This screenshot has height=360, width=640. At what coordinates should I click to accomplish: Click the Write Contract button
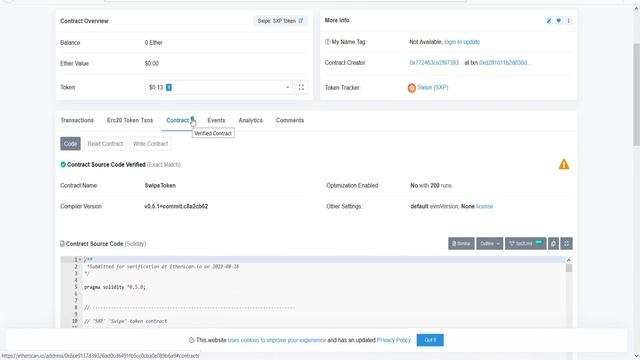point(150,144)
